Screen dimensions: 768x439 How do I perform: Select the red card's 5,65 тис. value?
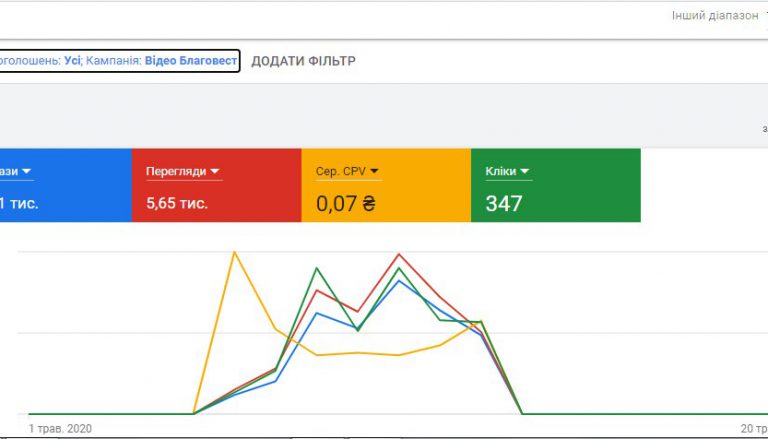(177, 203)
